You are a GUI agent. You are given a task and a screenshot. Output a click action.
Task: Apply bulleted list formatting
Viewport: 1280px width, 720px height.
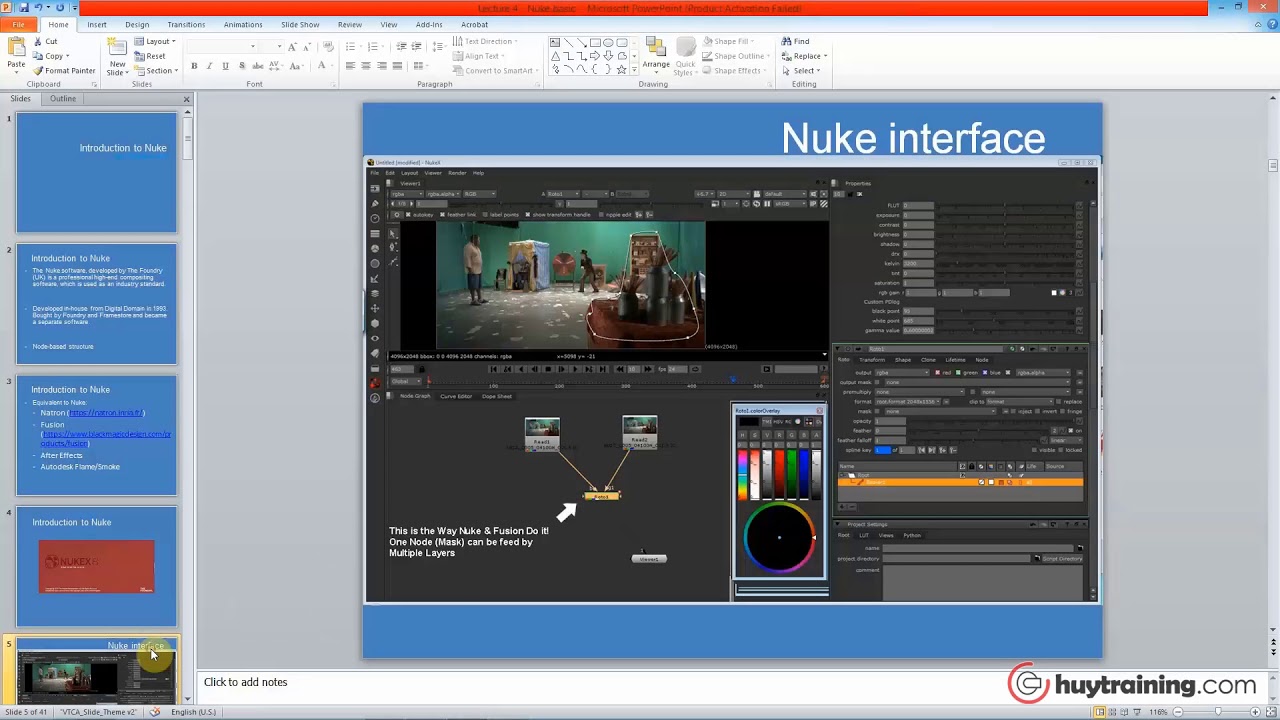[351, 46]
